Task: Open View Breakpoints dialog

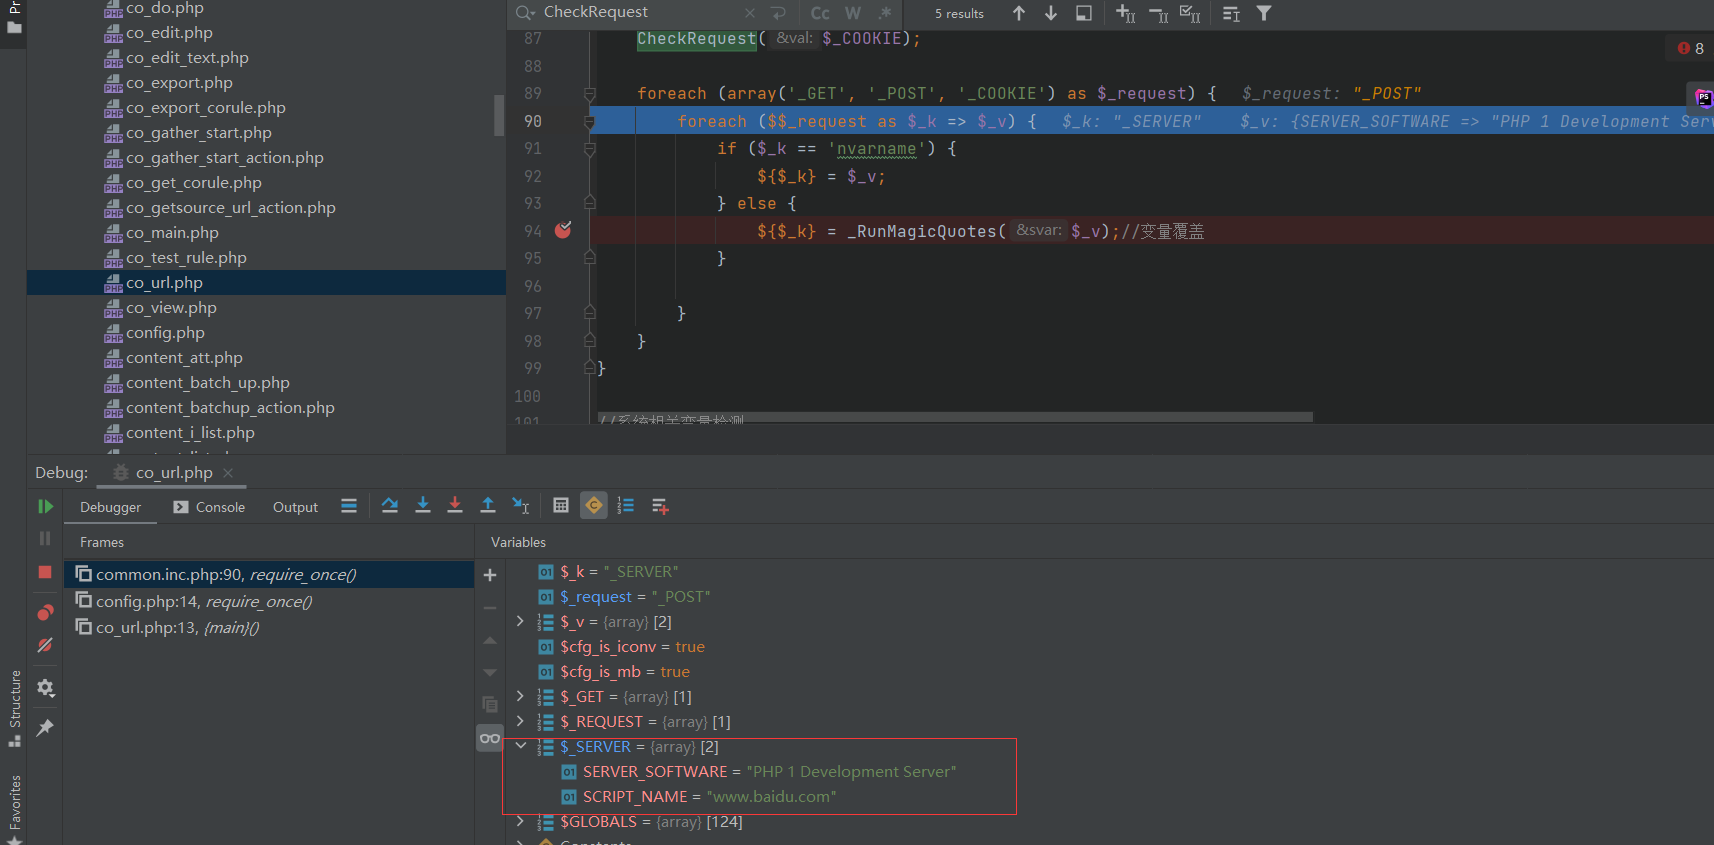Action: pyautogui.click(x=45, y=612)
